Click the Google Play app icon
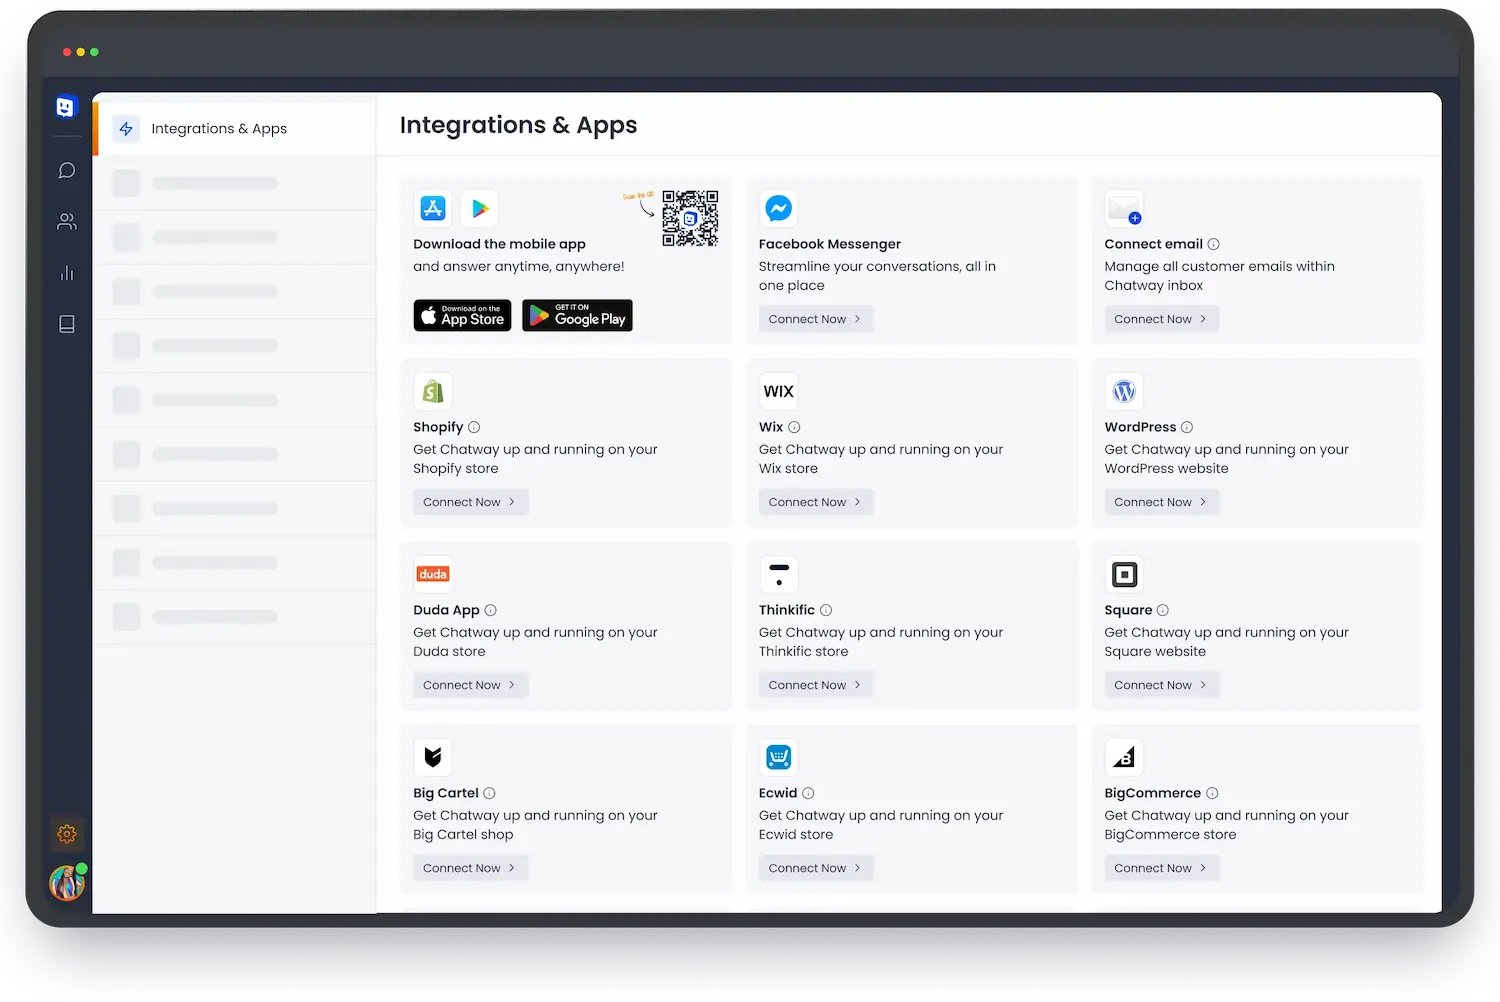The width and height of the screenshot is (1500, 1002). coord(480,208)
